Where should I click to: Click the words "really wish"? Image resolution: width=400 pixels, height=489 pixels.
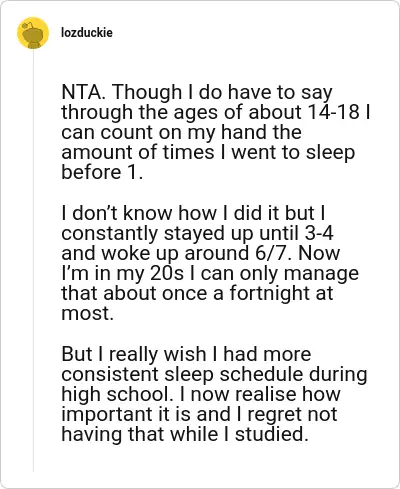pos(157,355)
